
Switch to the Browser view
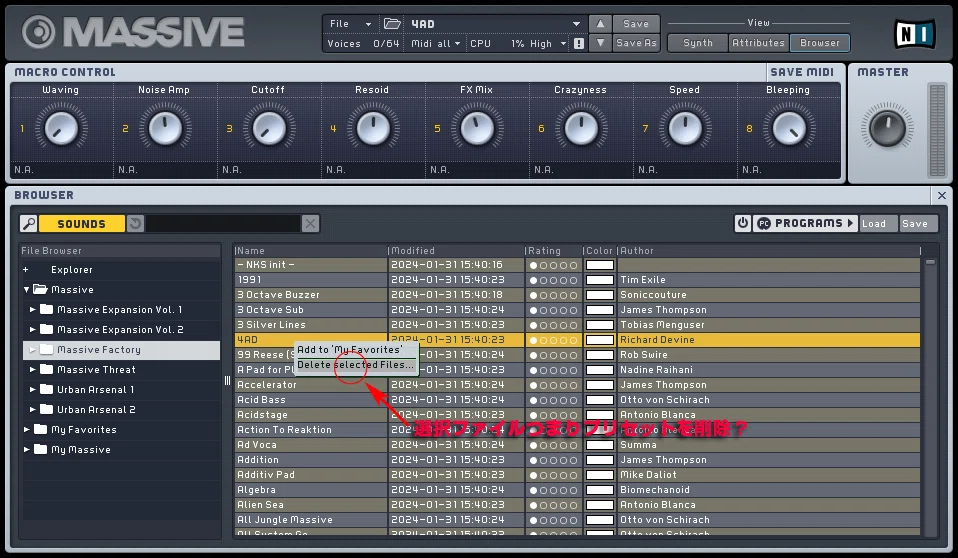pyautogui.click(x=819, y=43)
